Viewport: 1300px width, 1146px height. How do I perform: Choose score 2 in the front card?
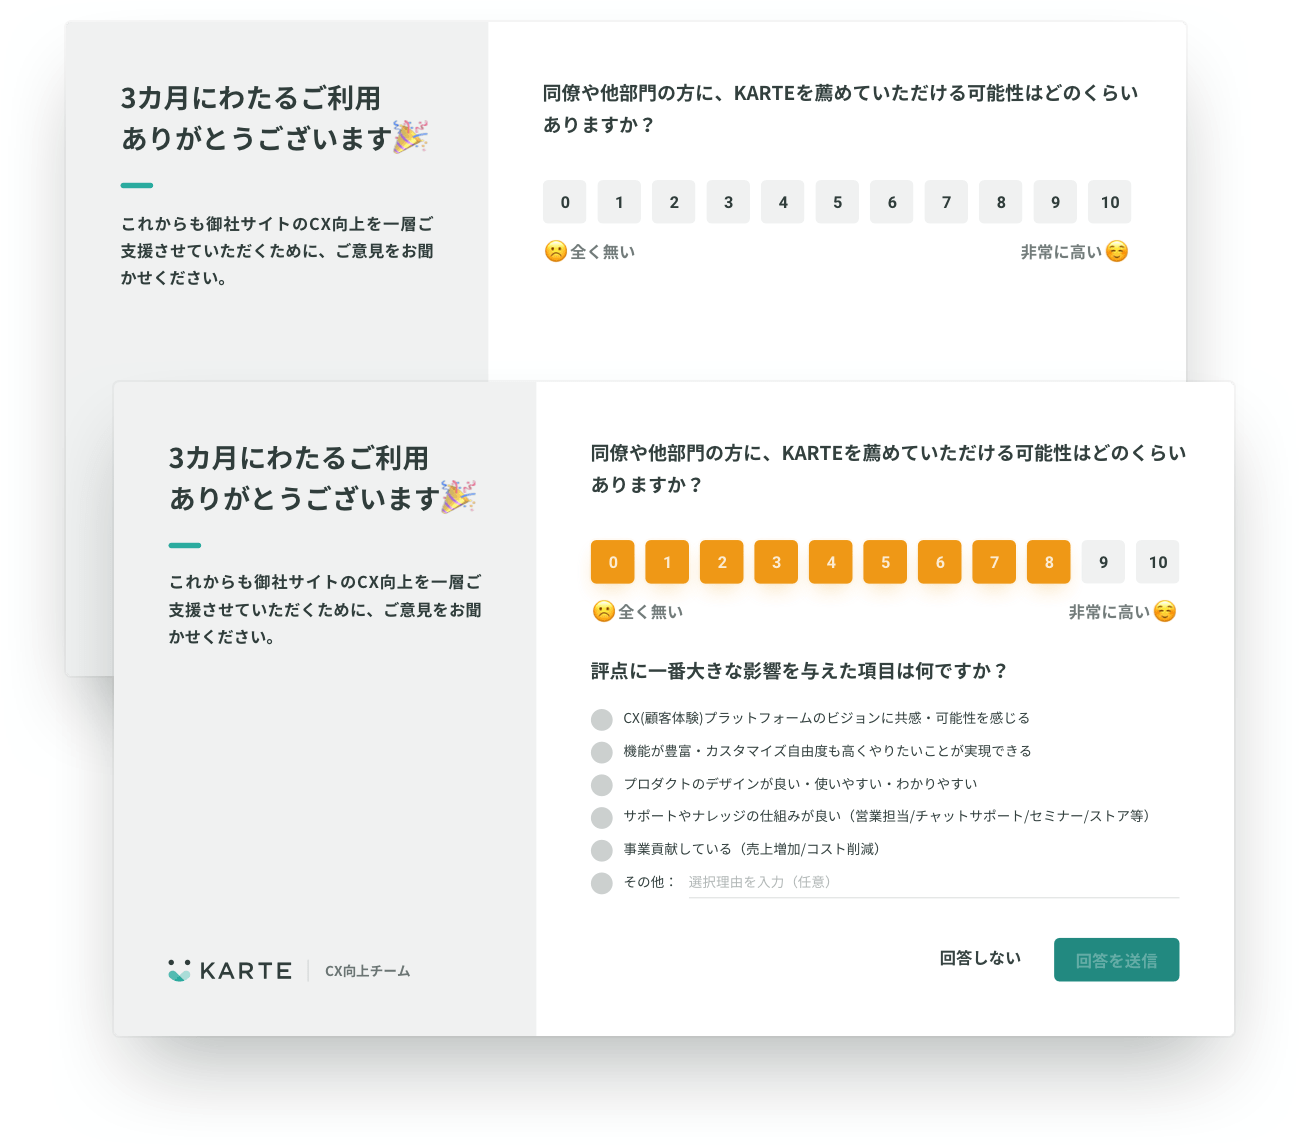tap(722, 562)
